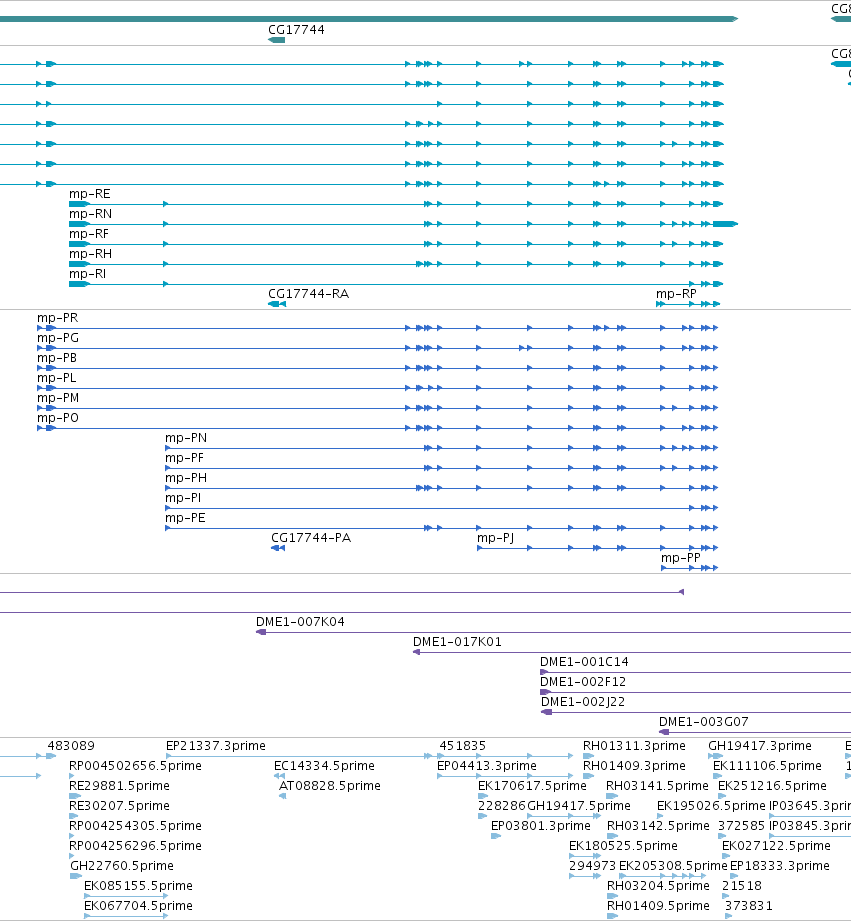Open the mp-PM protein label
This screenshot has height=921, width=851.
coord(58,398)
